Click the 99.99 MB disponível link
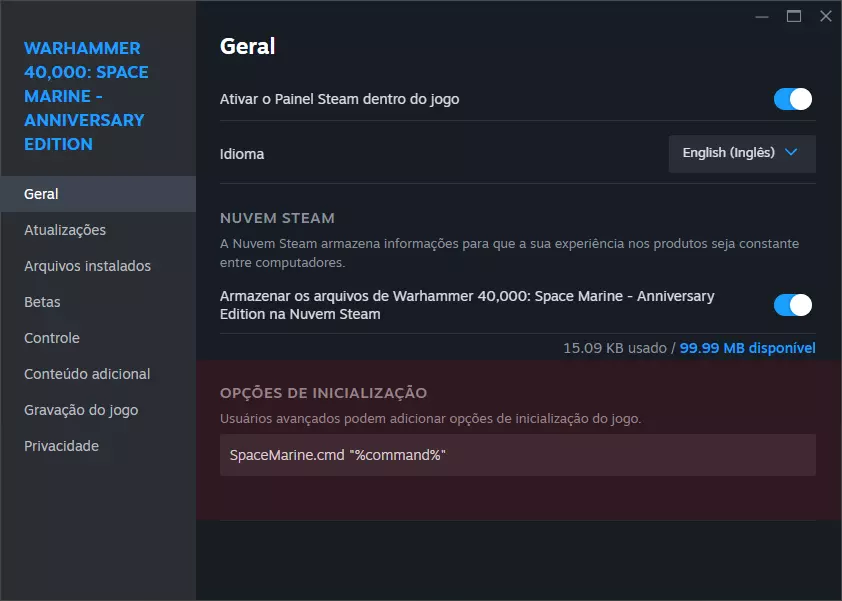The height and width of the screenshot is (601, 842). pyautogui.click(x=747, y=348)
